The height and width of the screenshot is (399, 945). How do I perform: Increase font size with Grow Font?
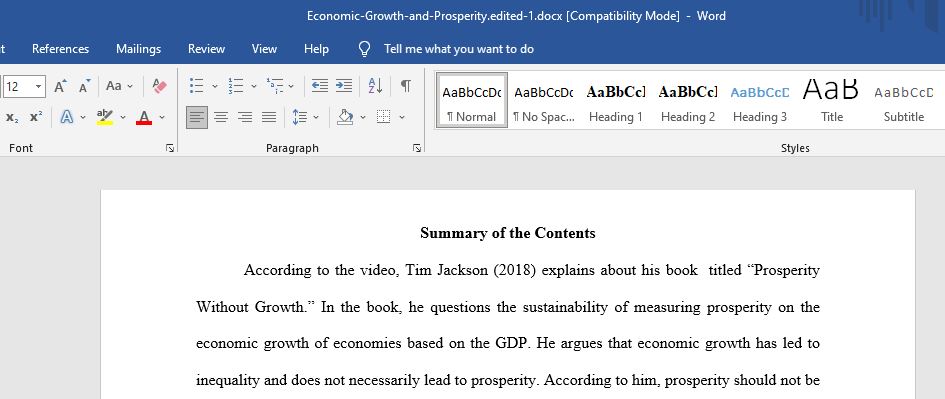tap(60, 86)
